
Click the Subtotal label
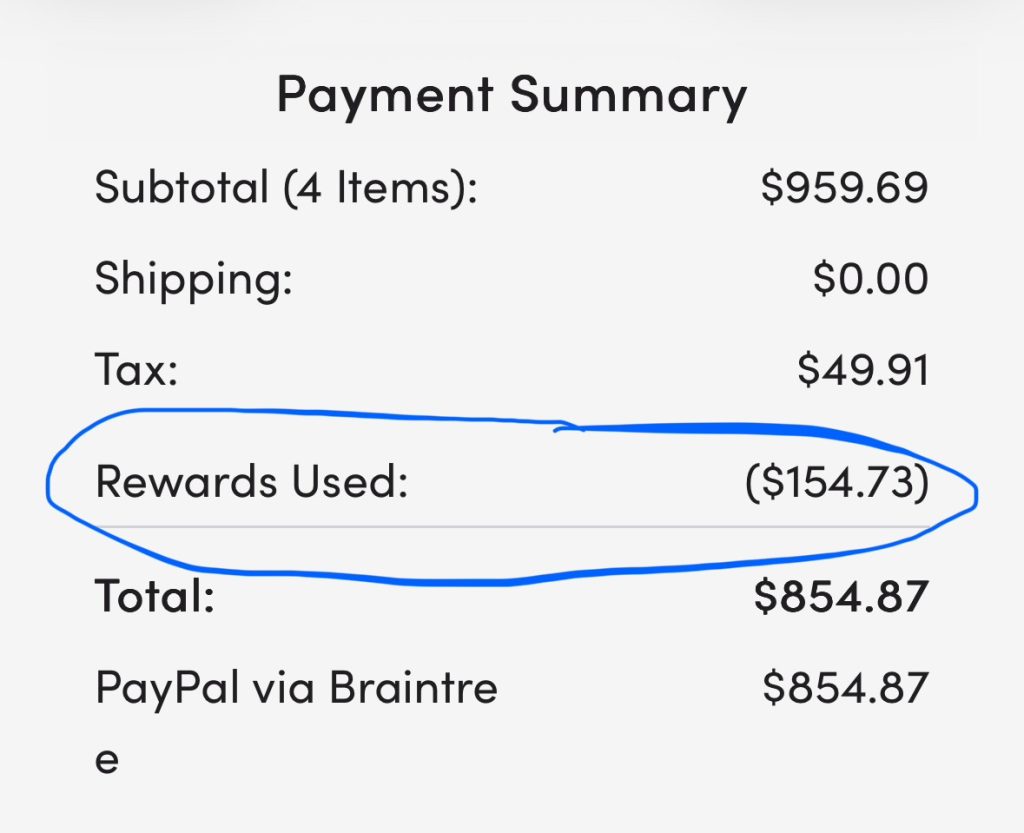click(182, 188)
